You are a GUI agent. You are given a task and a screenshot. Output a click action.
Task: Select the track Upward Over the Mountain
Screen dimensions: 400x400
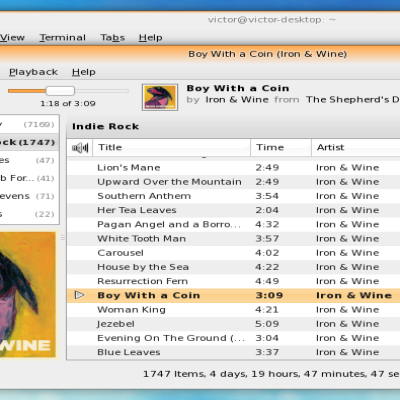pyautogui.click(x=233, y=182)
